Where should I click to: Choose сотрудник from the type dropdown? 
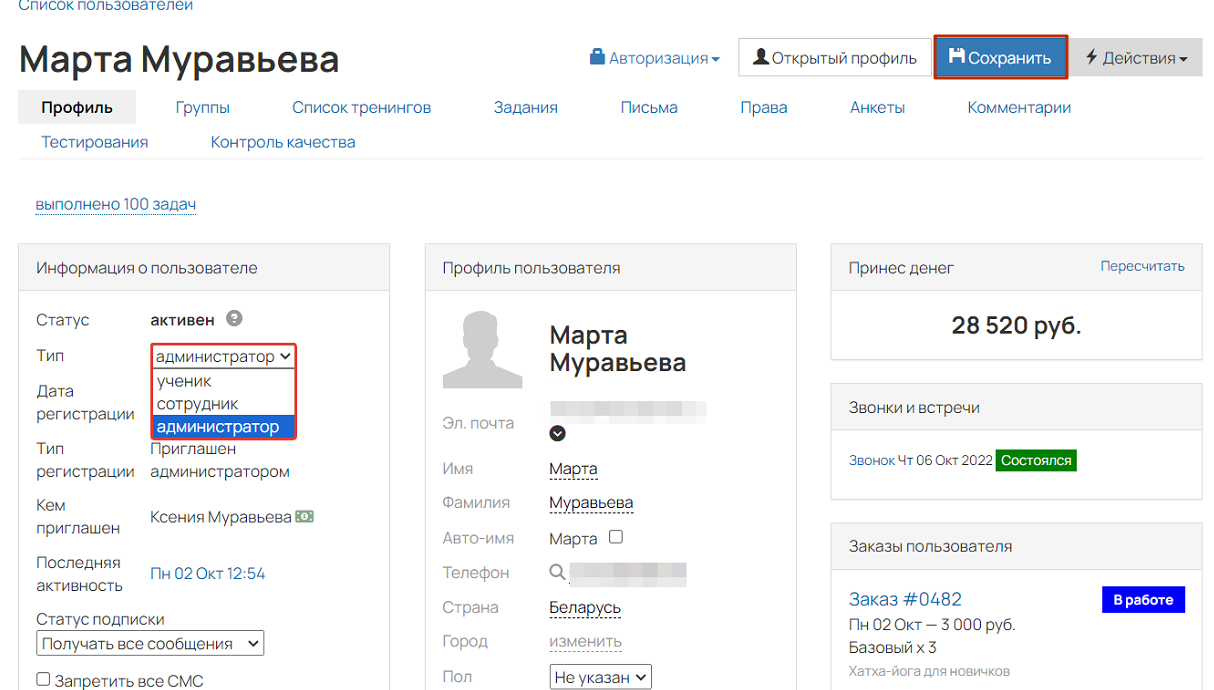point(197,404)
